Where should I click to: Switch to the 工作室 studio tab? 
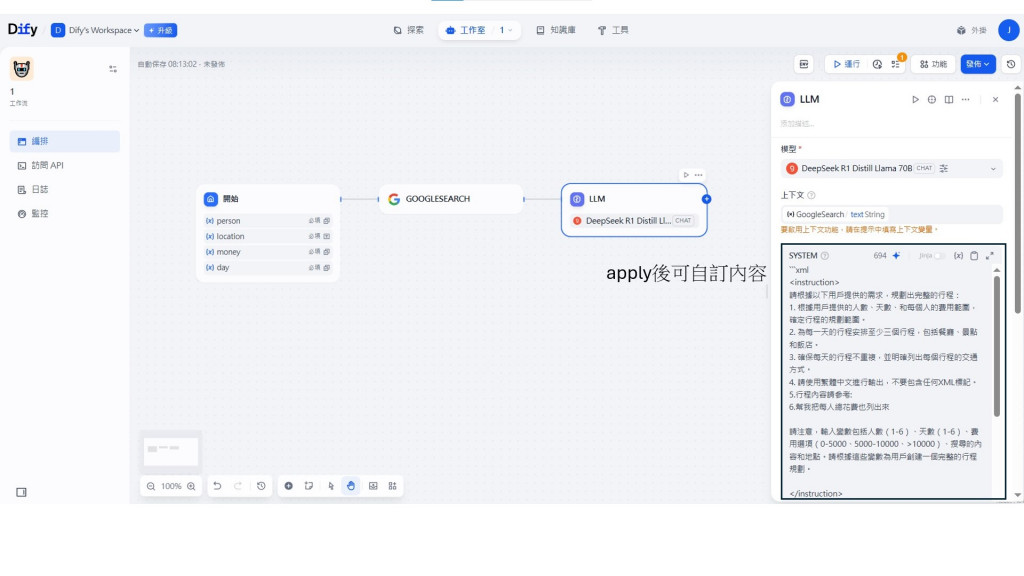coord(466,30)
